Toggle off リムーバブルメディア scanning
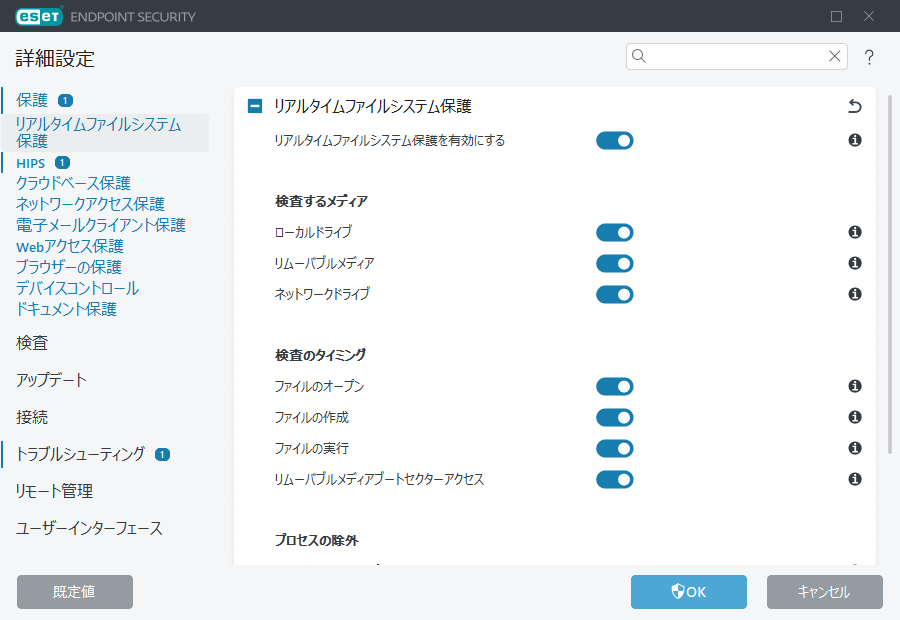This screenshot has height=620, width=900. point(614,264)
